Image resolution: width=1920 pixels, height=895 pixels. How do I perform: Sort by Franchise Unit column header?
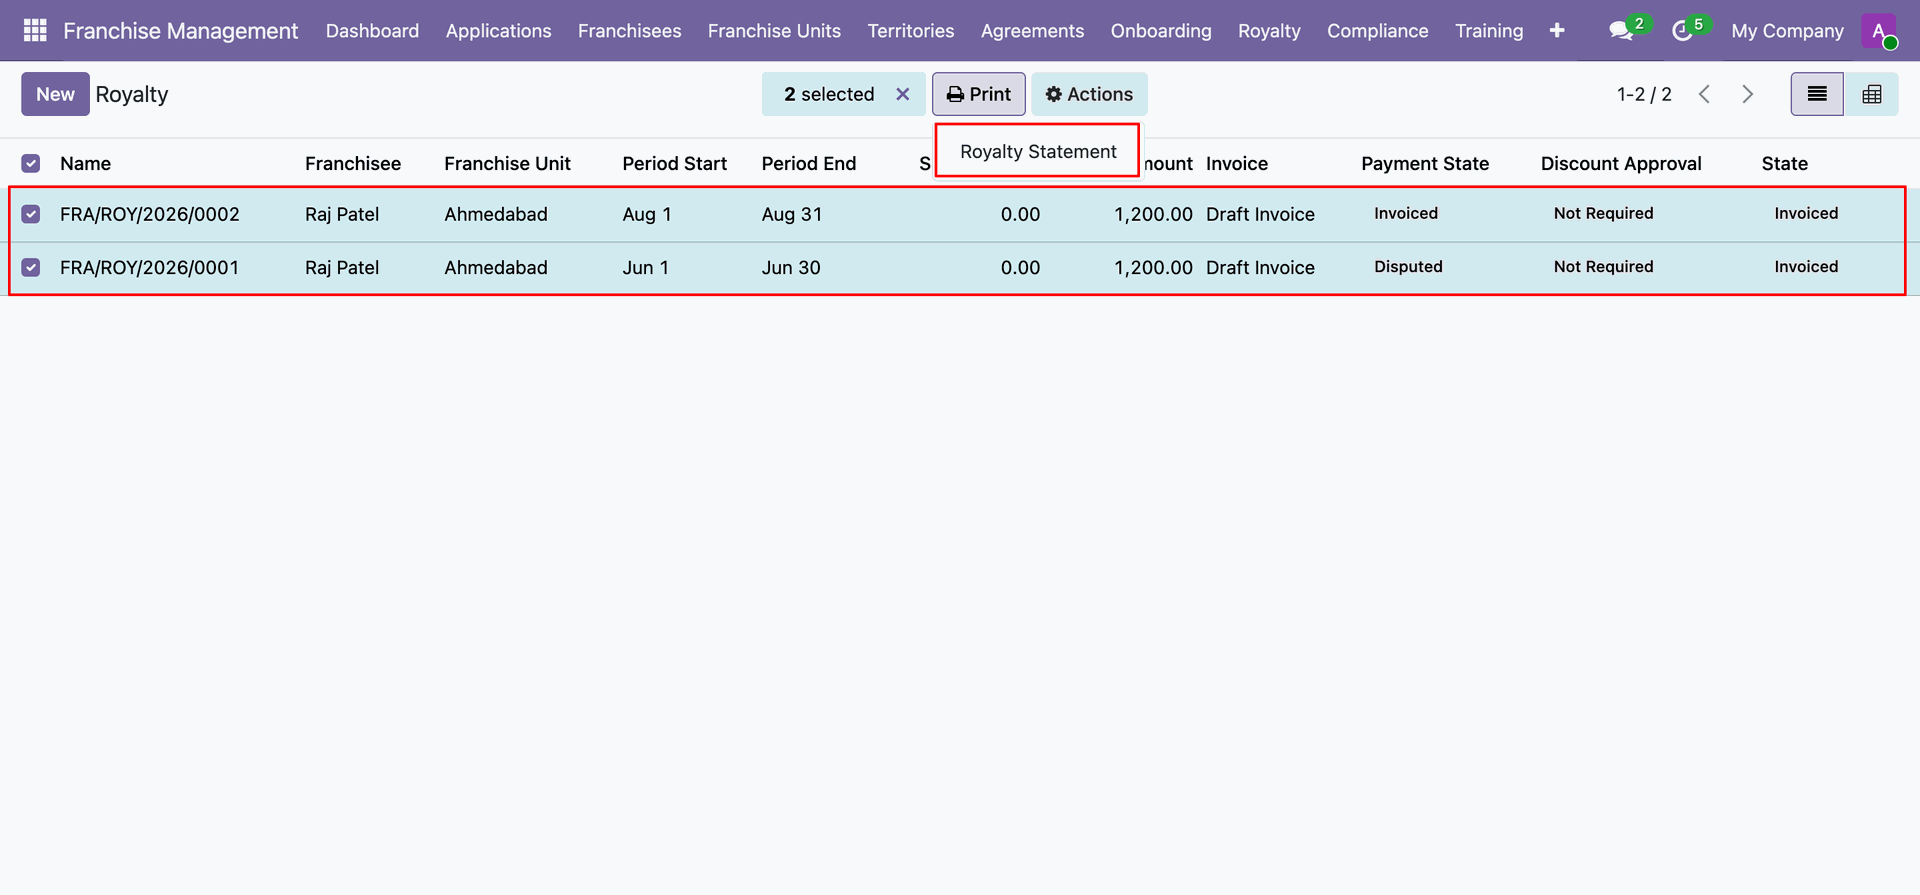click(x=507, y=163)
